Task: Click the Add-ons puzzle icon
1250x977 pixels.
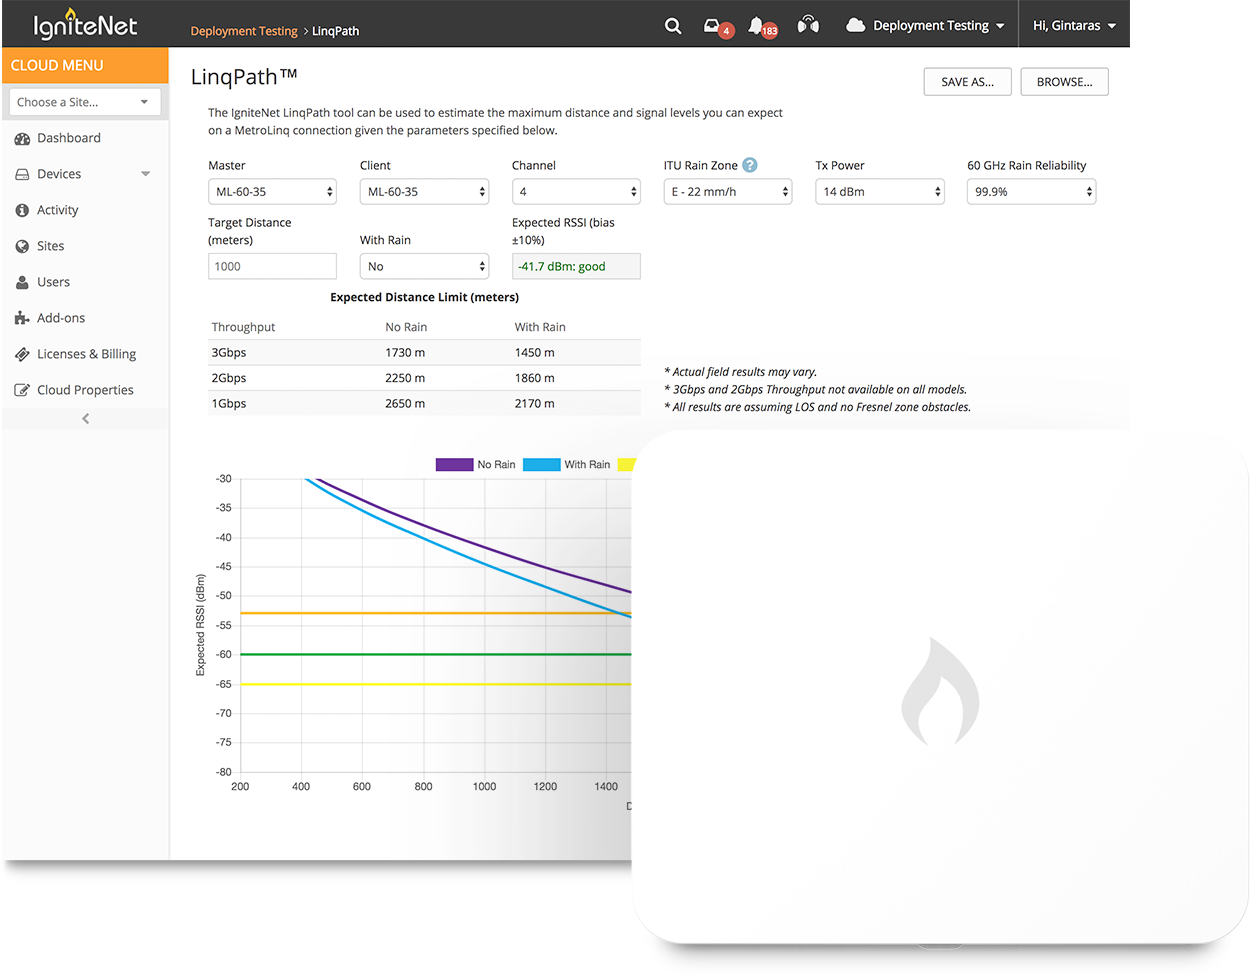Action: click(22, 319)
